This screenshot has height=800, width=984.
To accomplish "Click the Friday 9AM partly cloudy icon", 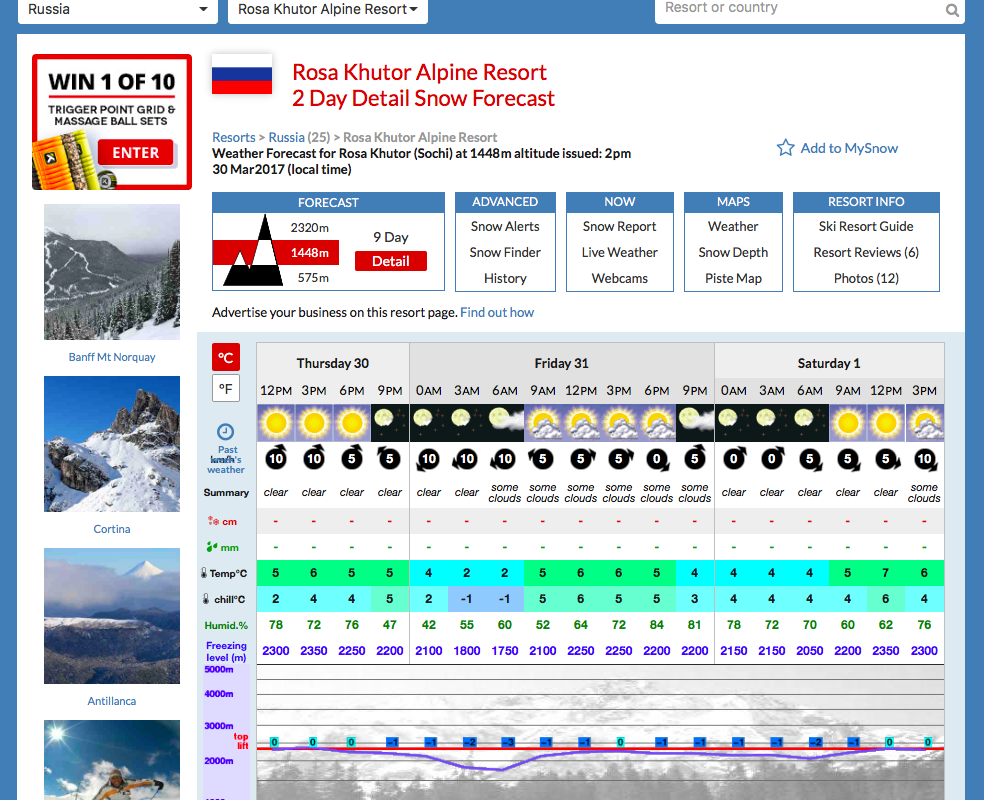I will tap(543, 423).
